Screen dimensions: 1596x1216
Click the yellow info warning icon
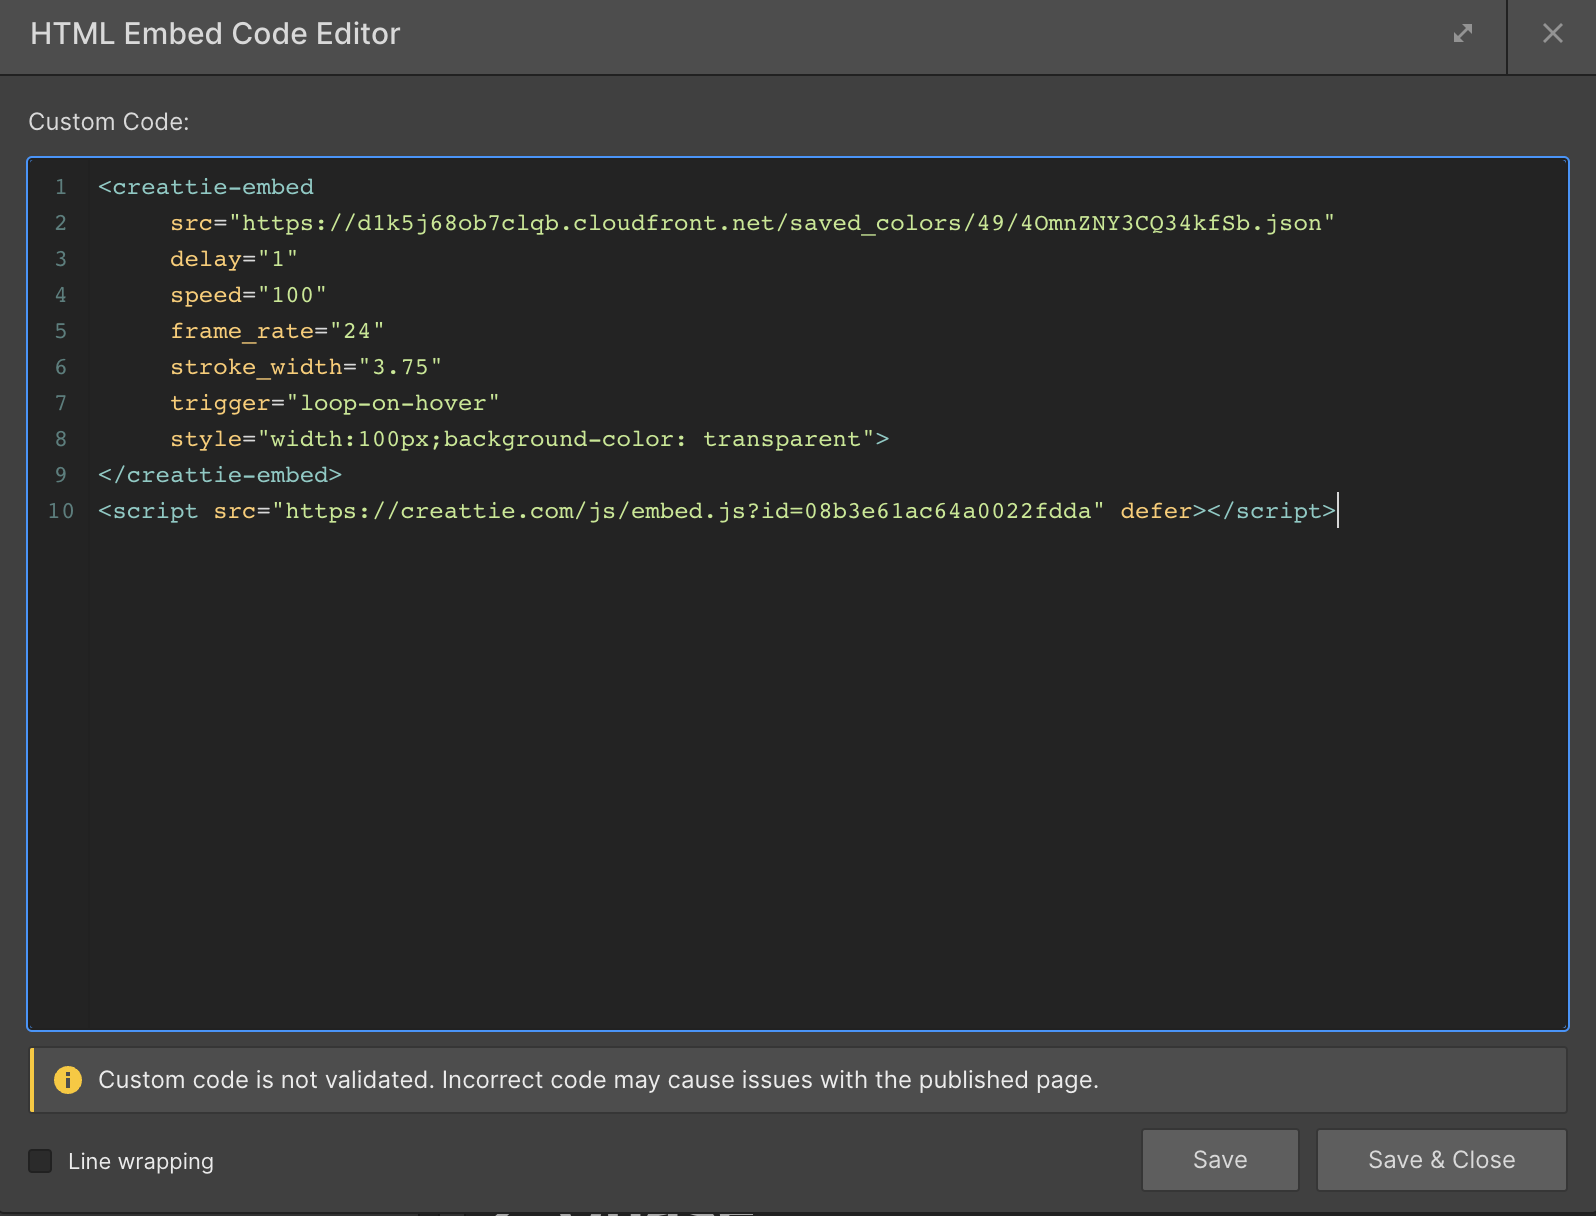pos(68,1080)
